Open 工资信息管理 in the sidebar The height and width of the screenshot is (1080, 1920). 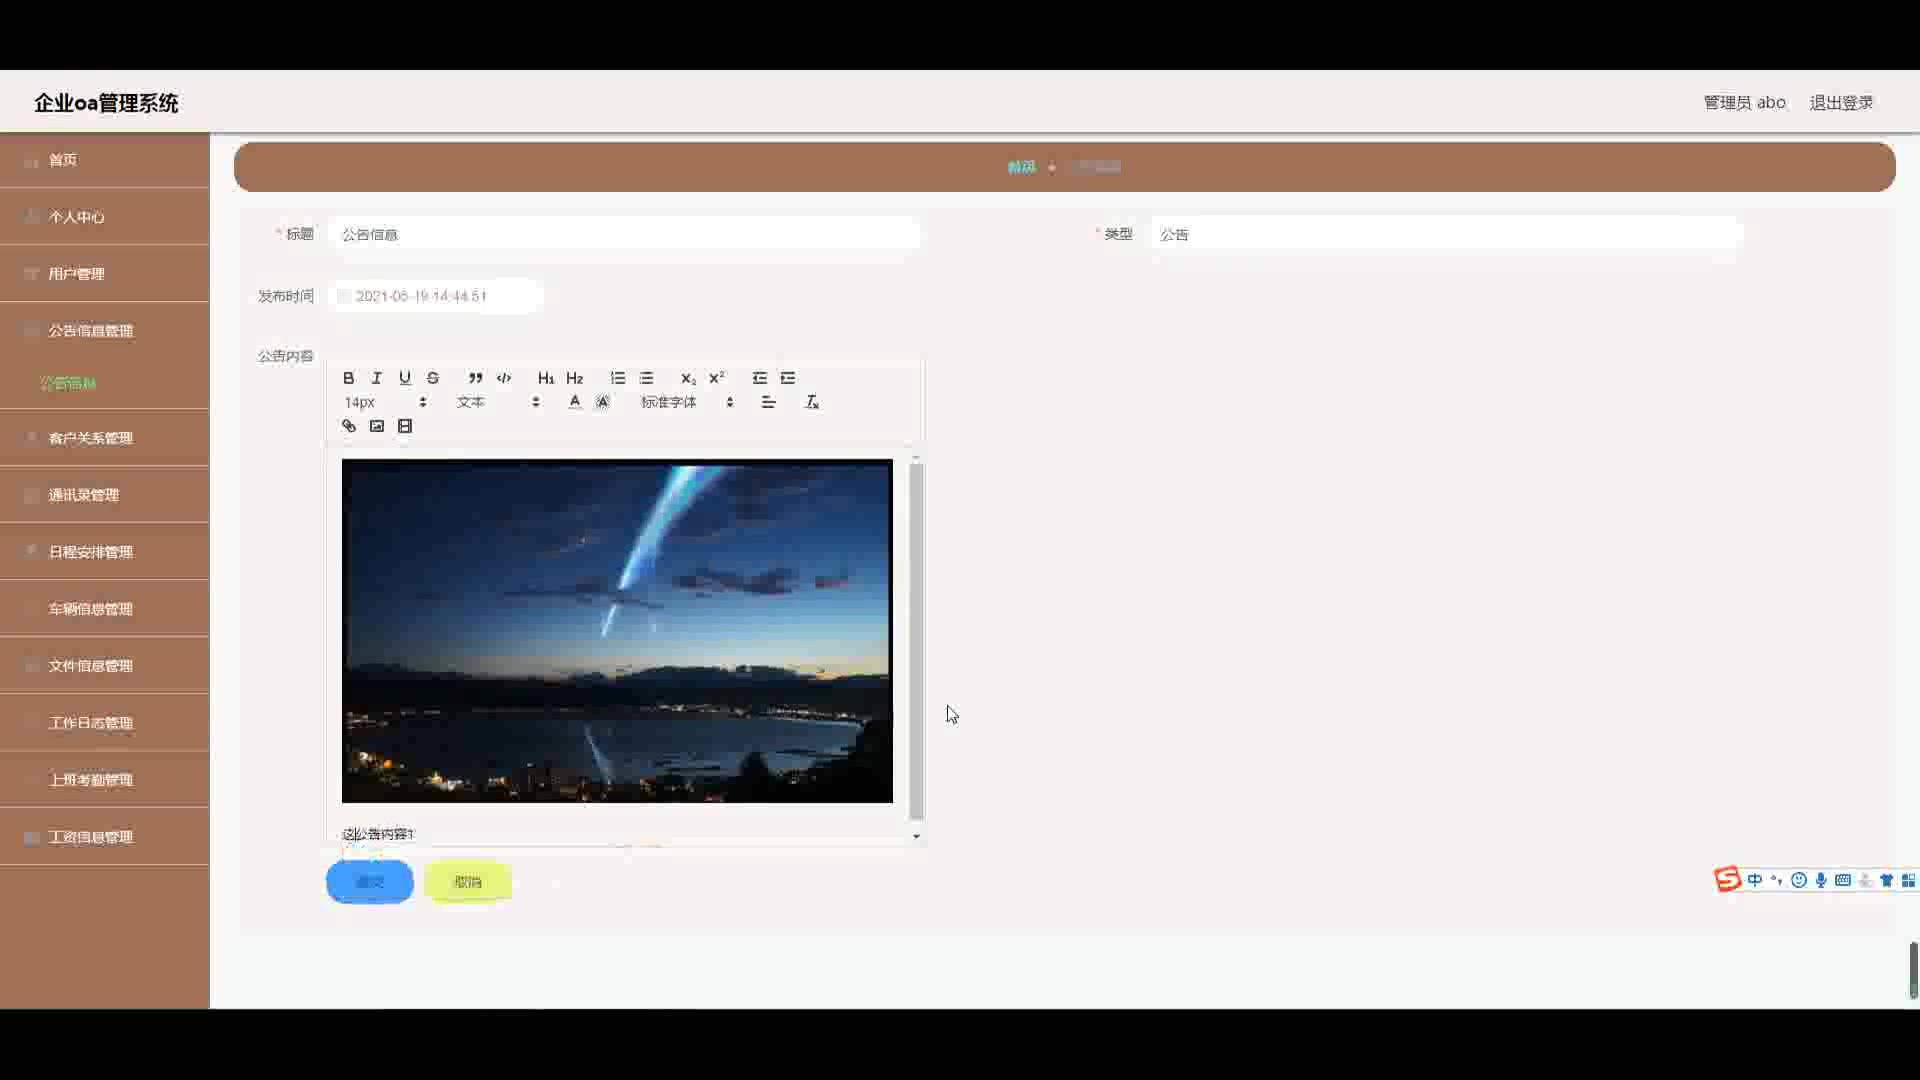click(105, 837)
